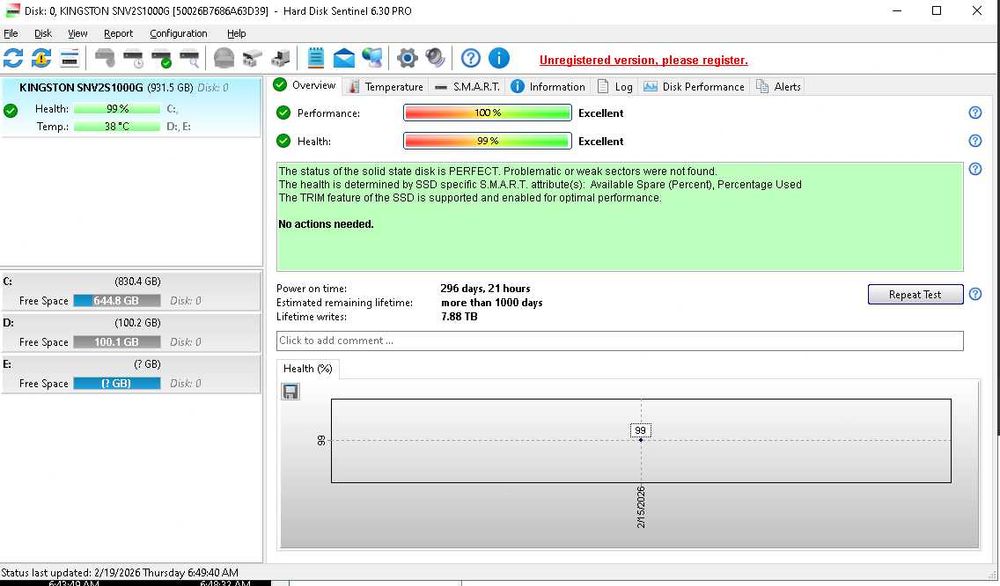The image size is (1000, 586).
Task: Select the KINGSTON SNV2S1000G disk entry
Action: coord(131,106)
